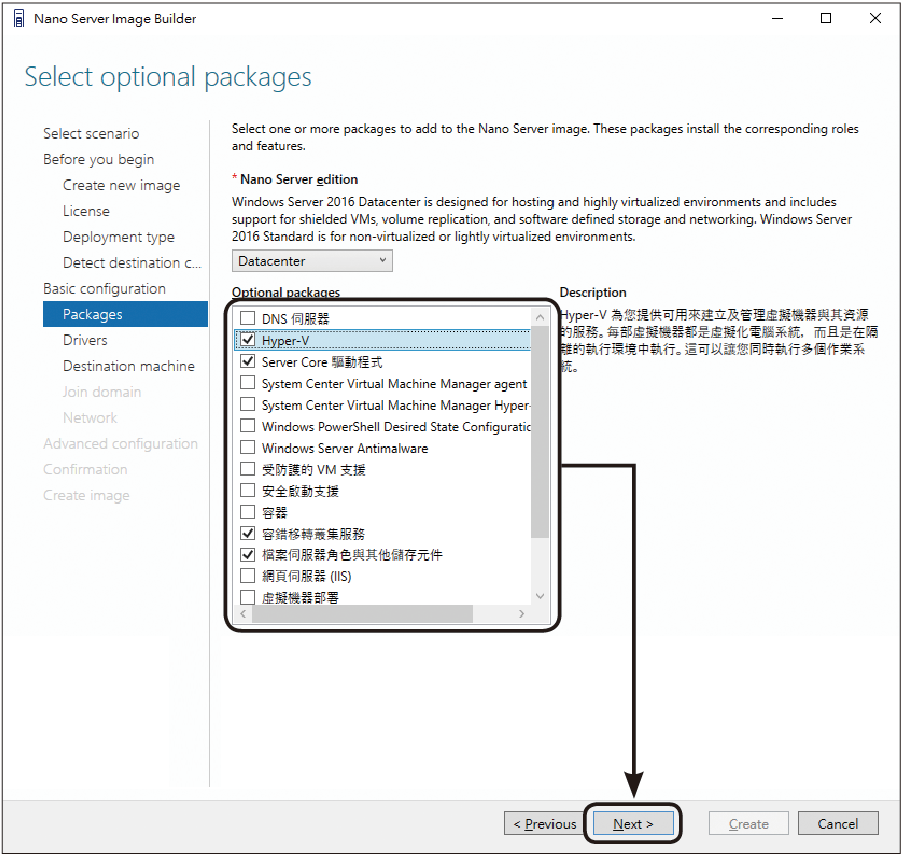
Task: Check the 虛擬機器部署 checkbox
Action: point(247,597)
